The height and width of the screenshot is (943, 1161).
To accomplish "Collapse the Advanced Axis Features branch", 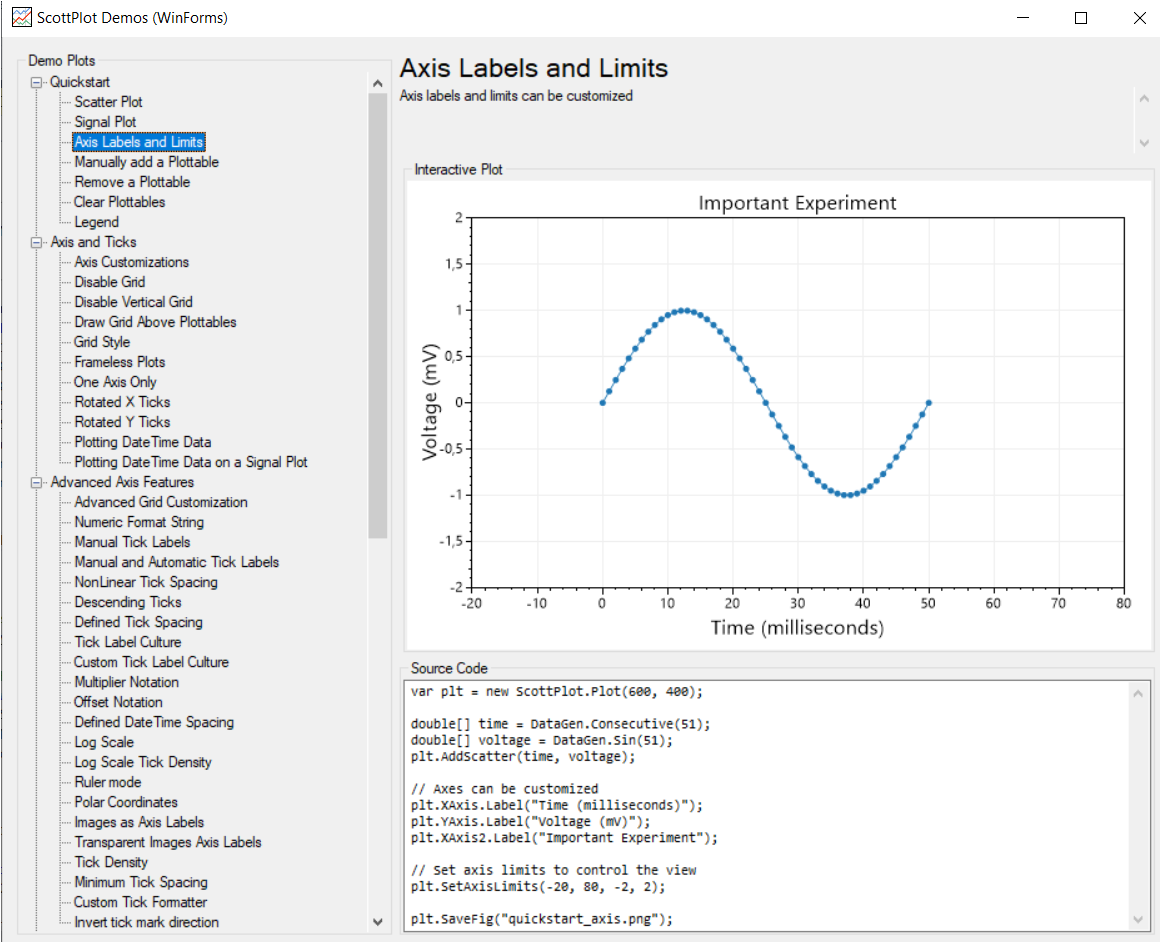I will click(x=35, y=482).
